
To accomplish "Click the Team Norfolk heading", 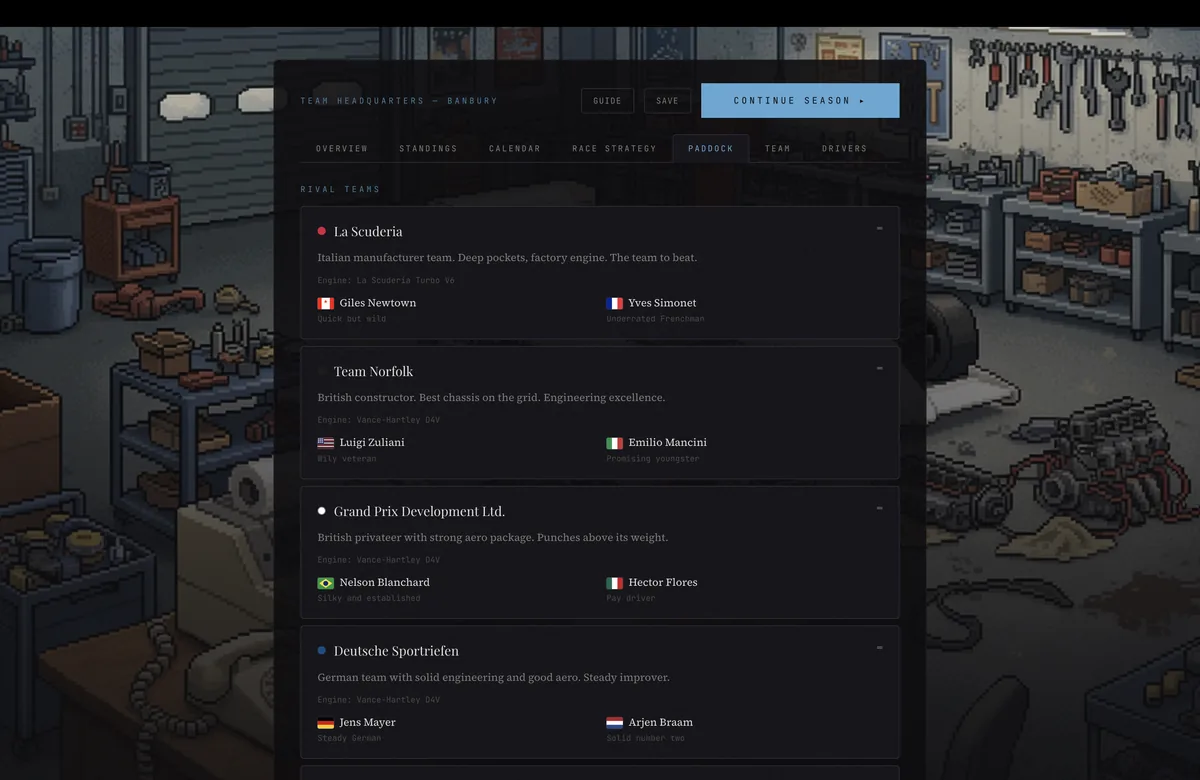I will 373,371.
